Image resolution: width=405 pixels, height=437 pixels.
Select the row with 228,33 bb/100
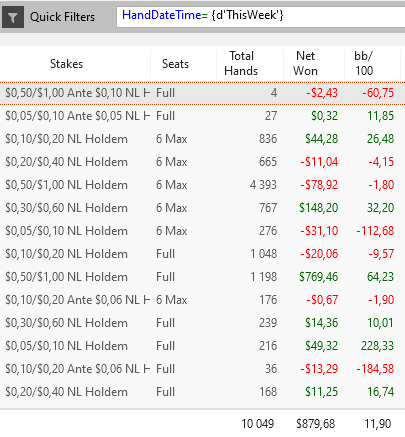point(202,346)
